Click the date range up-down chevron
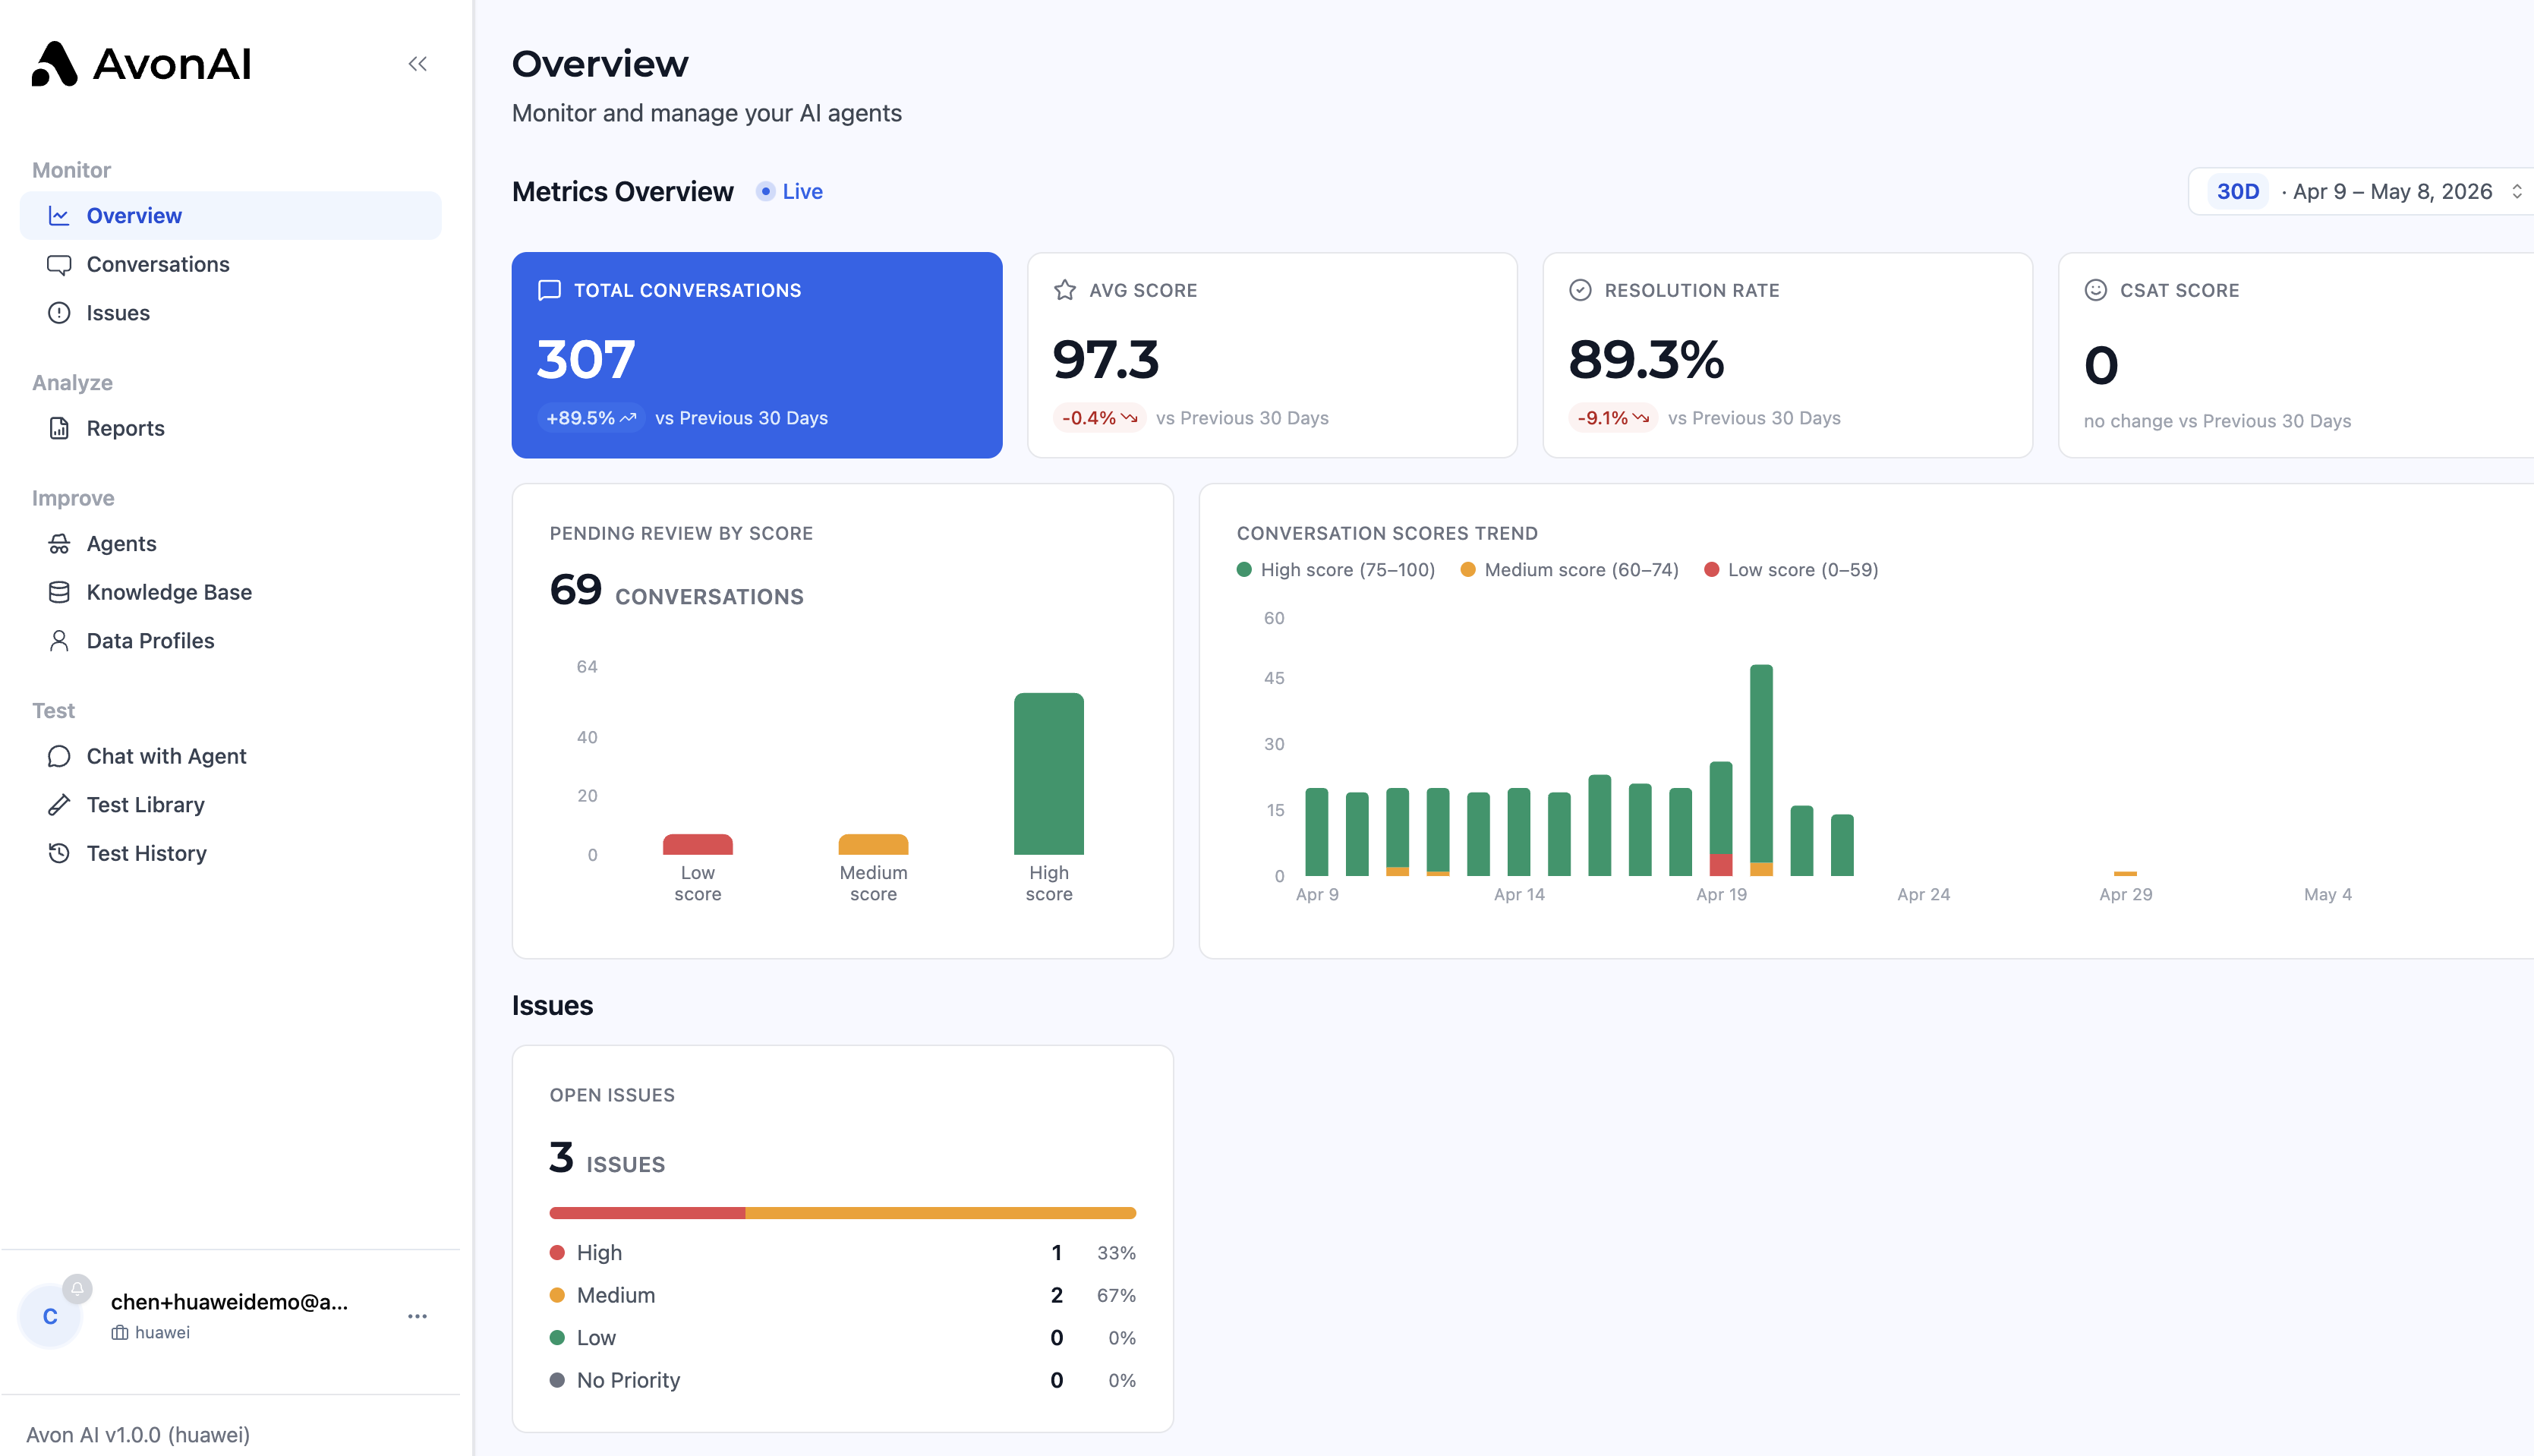 2516,191
